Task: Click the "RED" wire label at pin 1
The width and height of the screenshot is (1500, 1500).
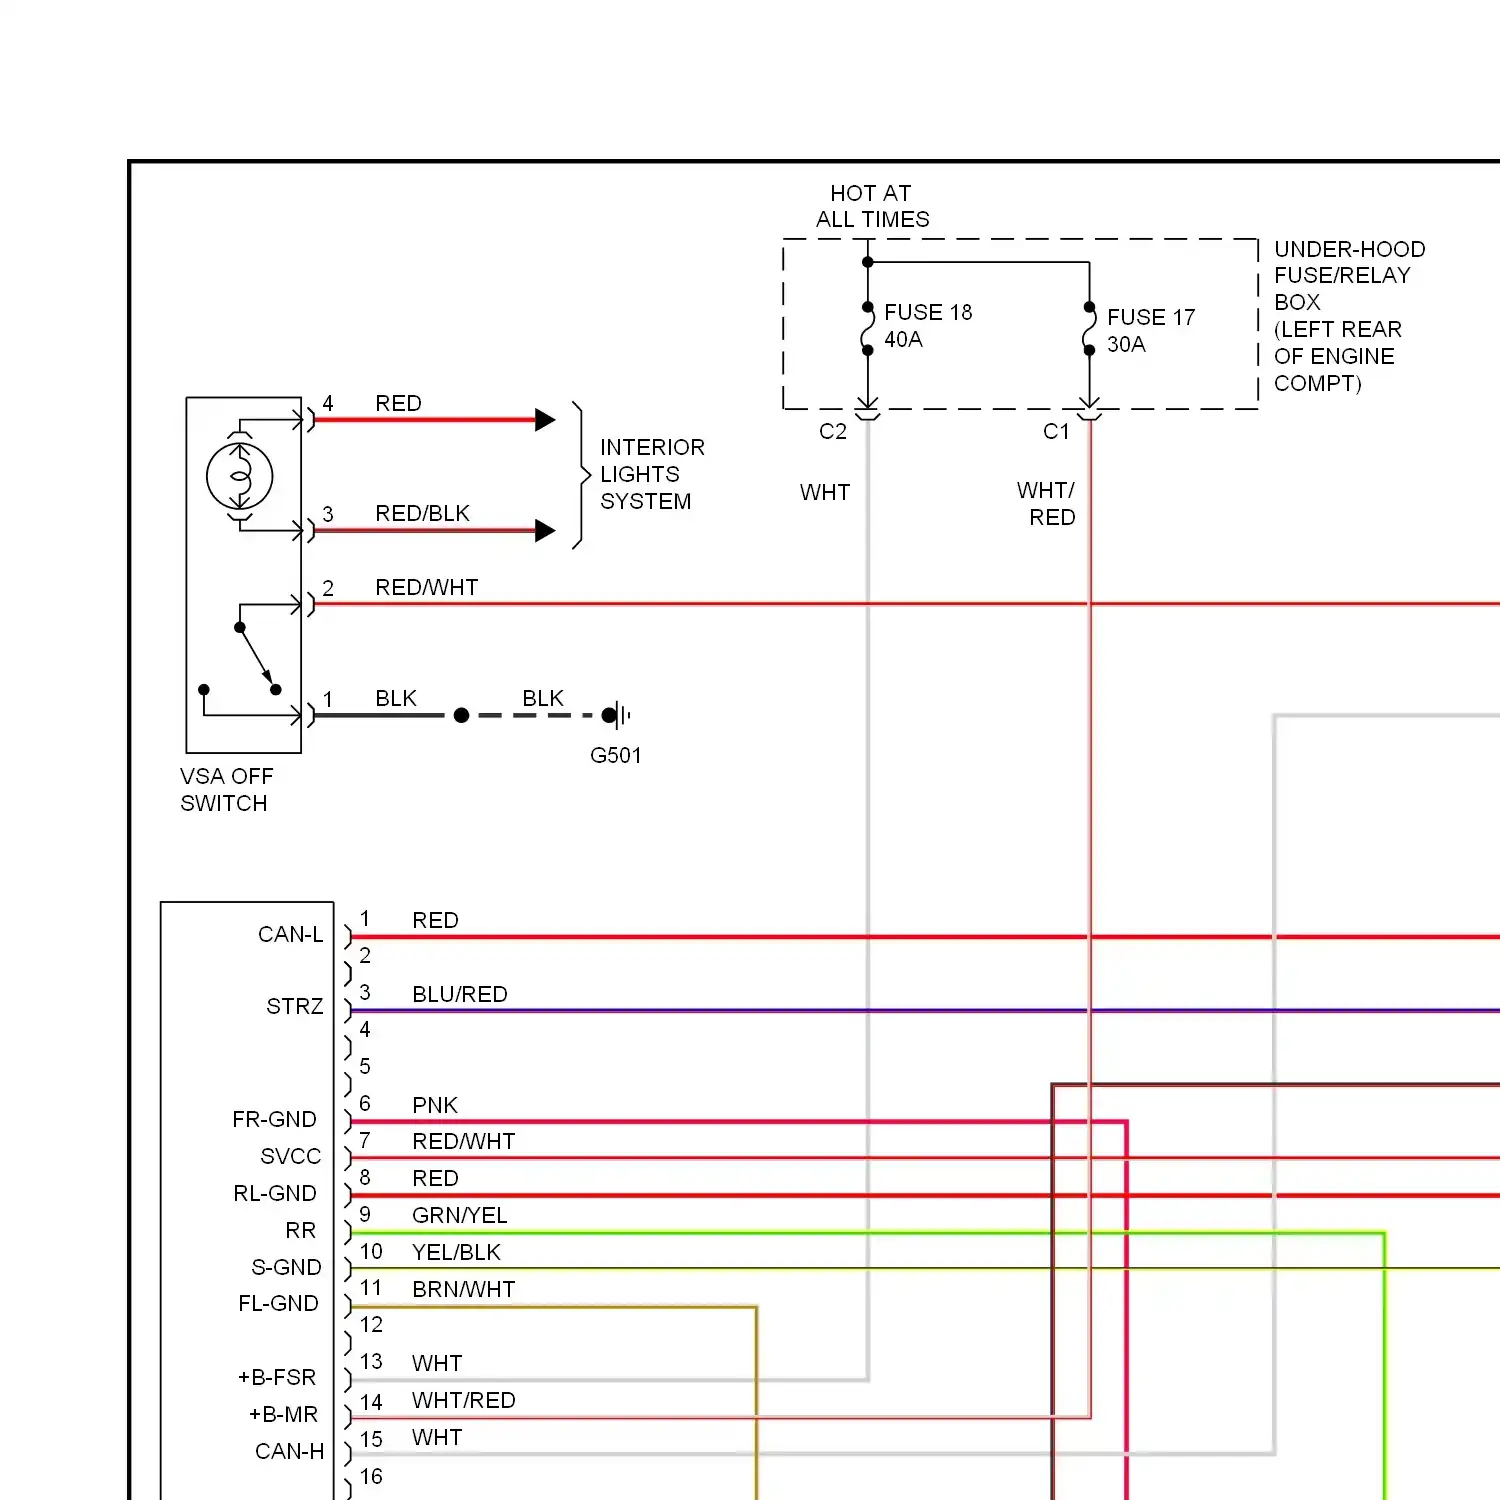Action: pyautogui.click(x=435, y=920)
